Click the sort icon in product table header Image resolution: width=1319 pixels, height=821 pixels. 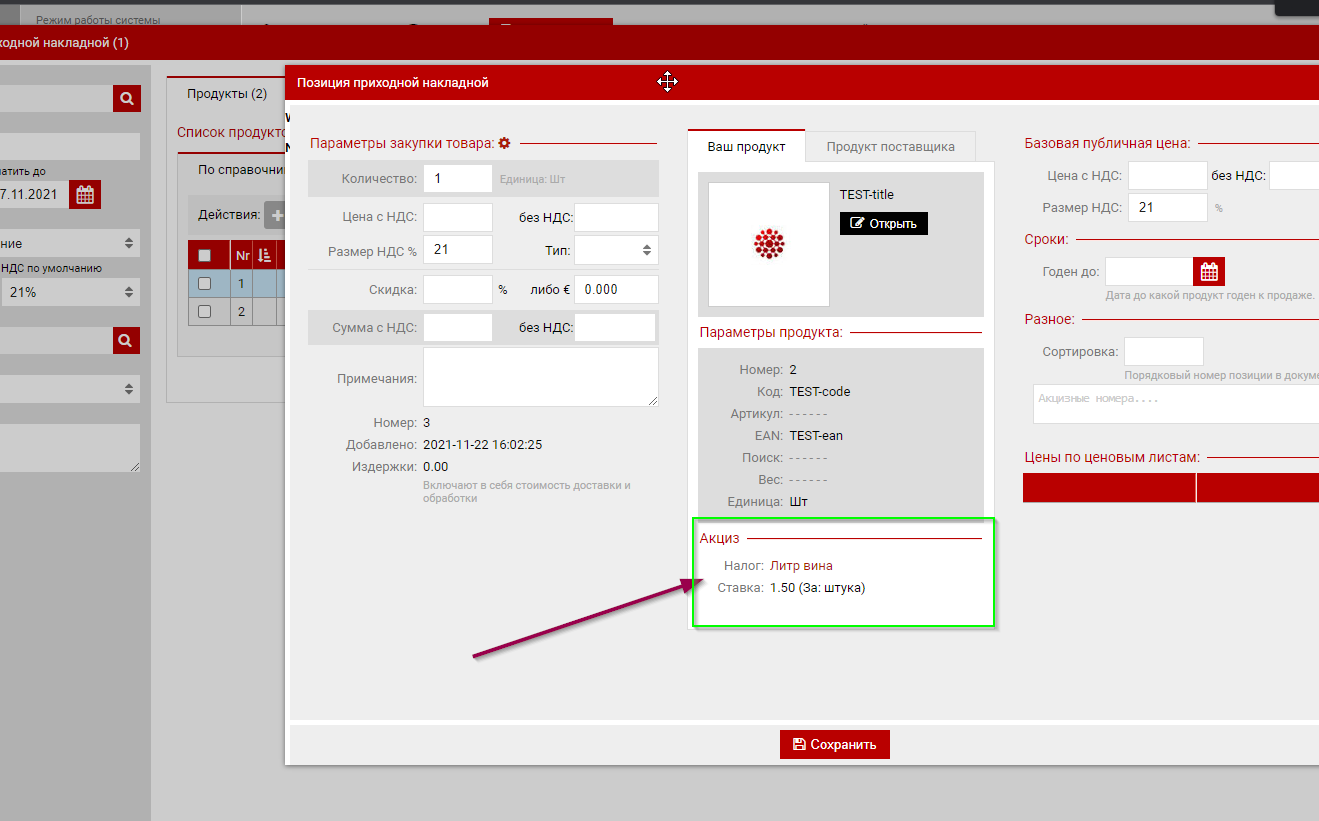tap(265, 255)
